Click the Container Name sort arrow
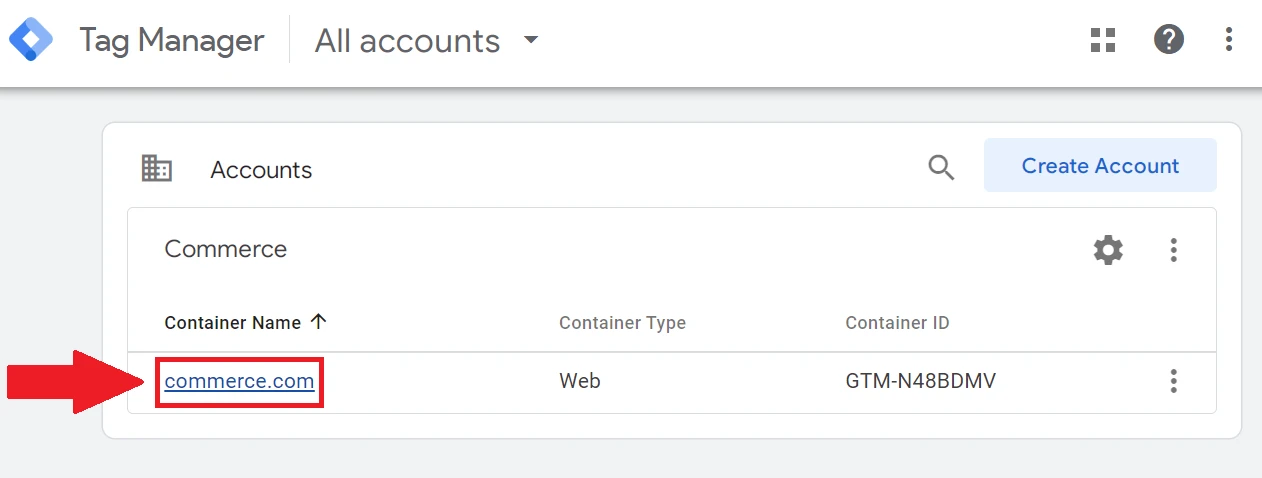This screenshot has height=478, width=1262. [319, 322]
